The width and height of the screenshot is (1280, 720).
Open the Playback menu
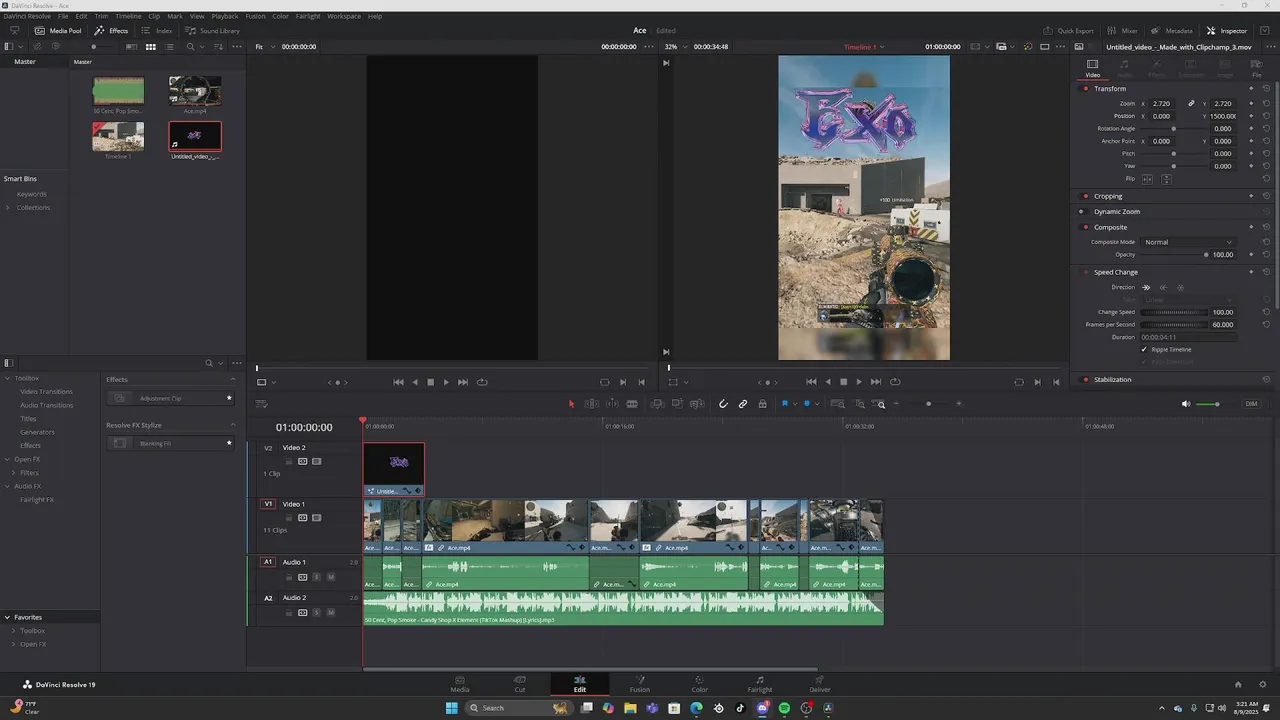tap(224, 16)
